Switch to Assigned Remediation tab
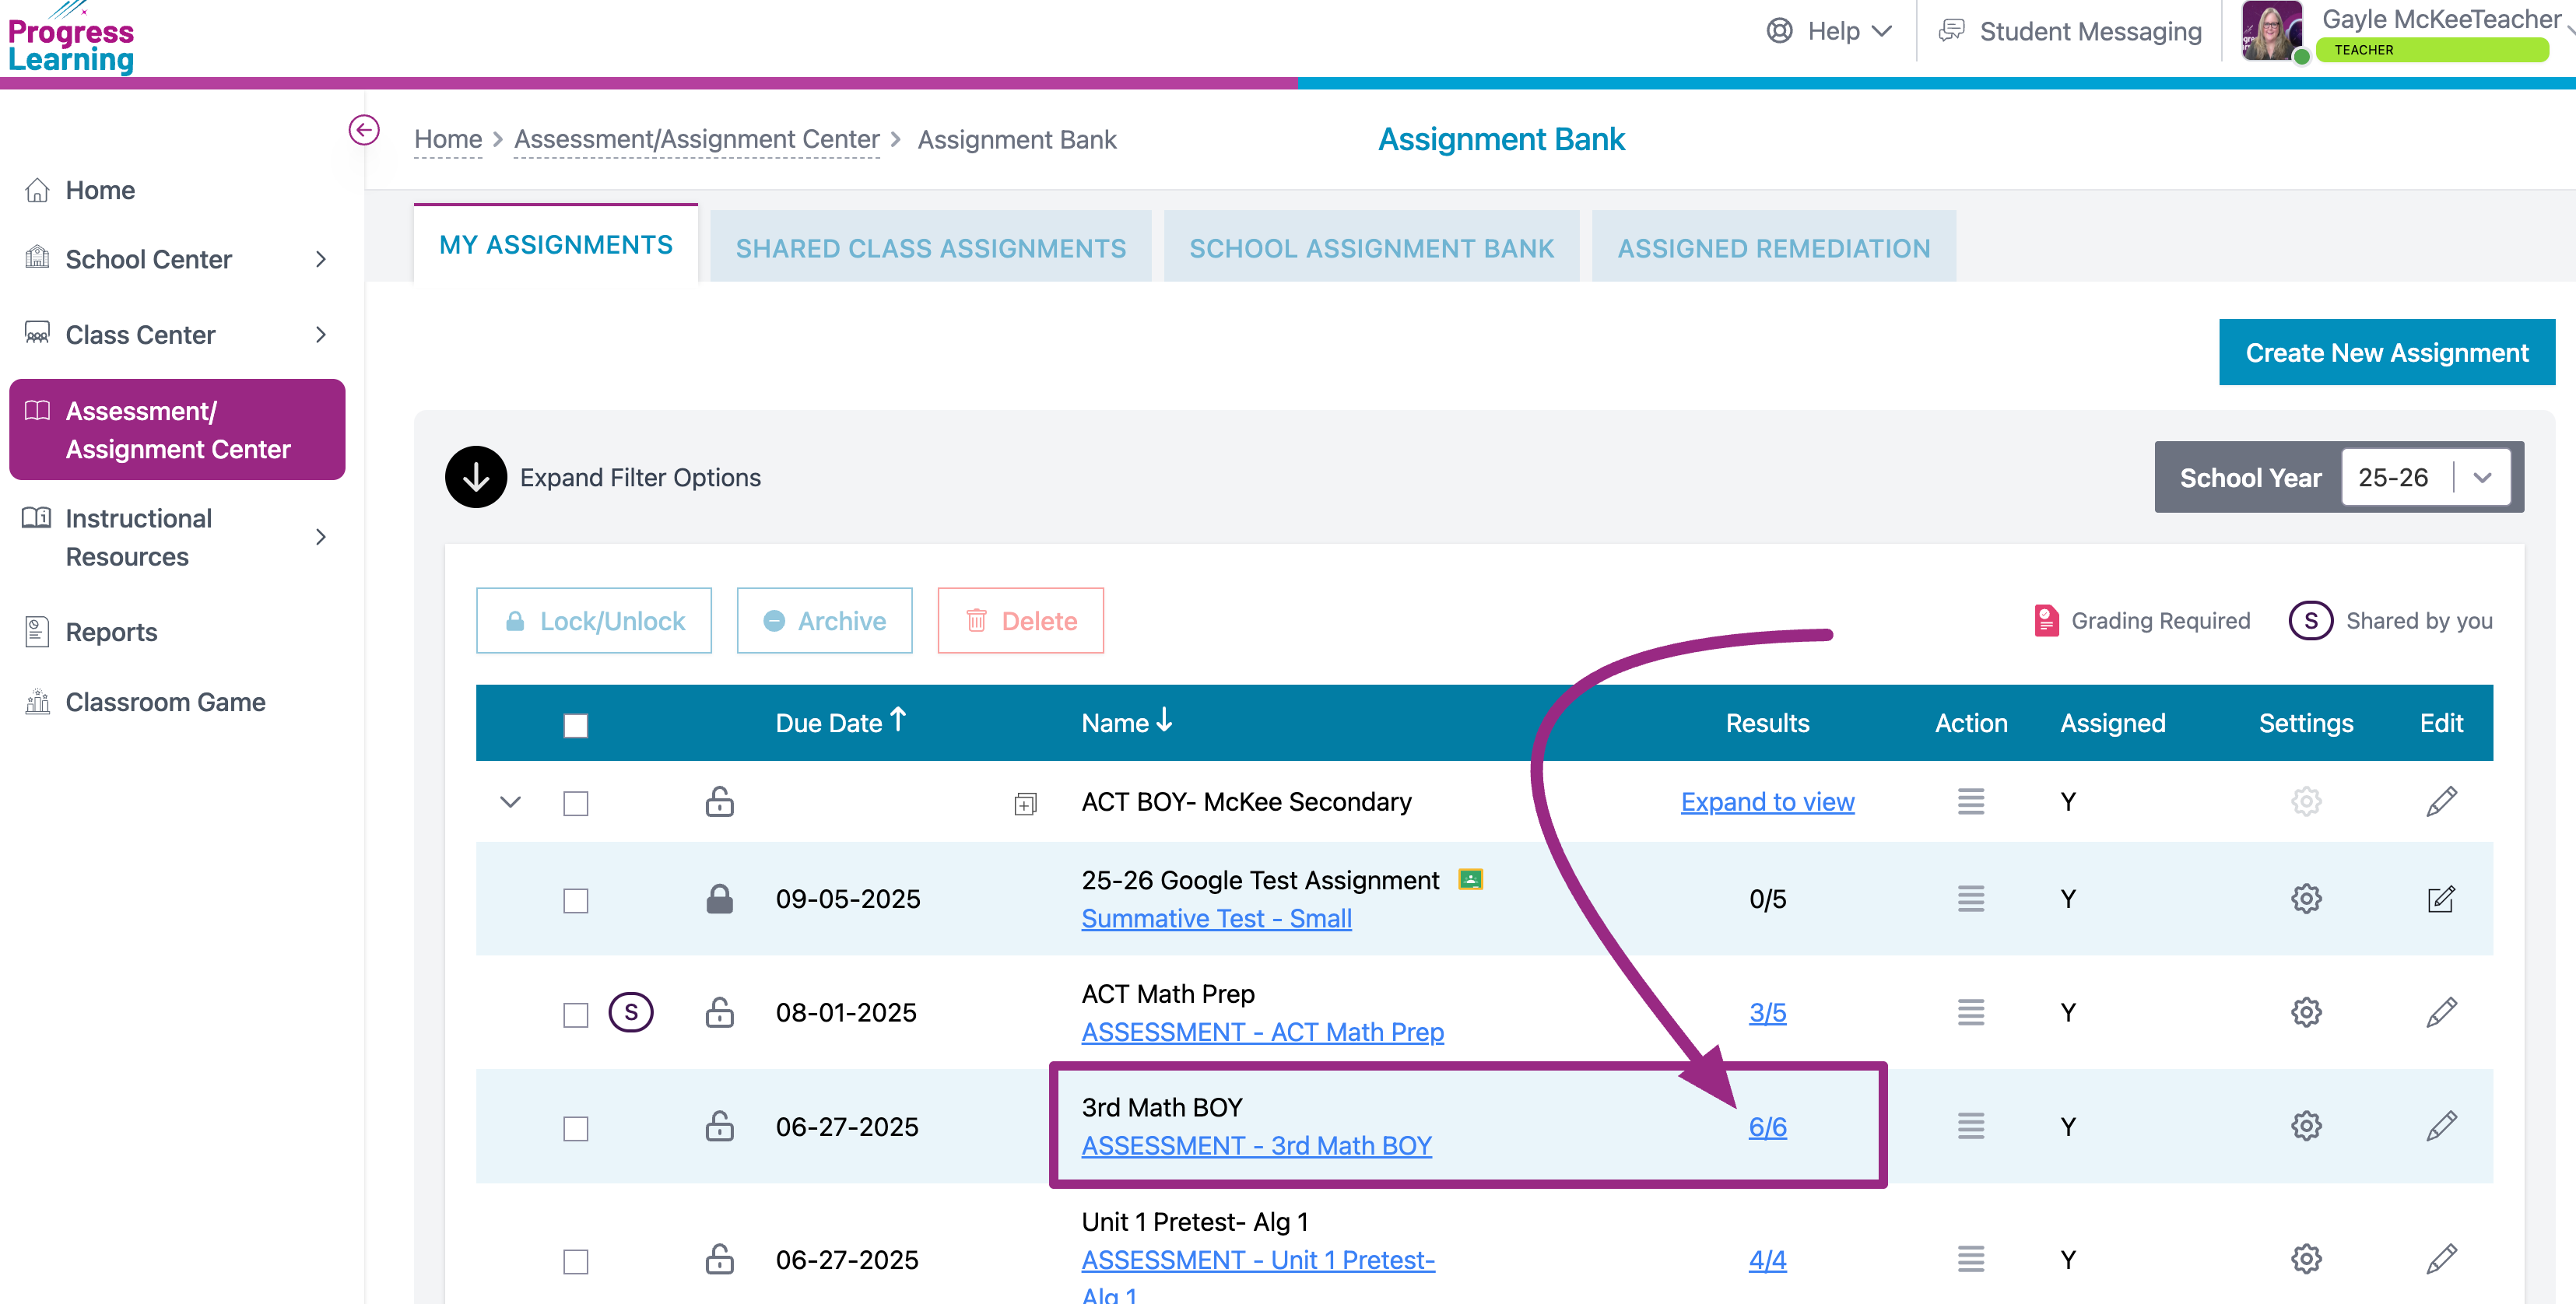This screenshot has height=1304, width=2576. coord(1774,247)
